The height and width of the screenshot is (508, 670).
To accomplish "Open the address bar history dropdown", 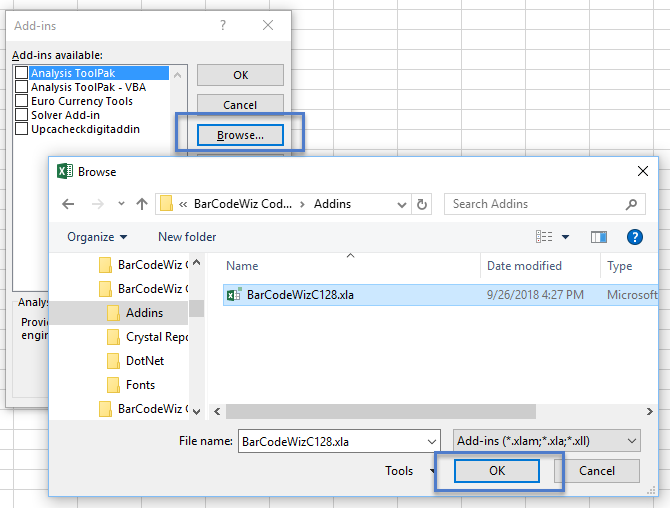I will 401,204.
